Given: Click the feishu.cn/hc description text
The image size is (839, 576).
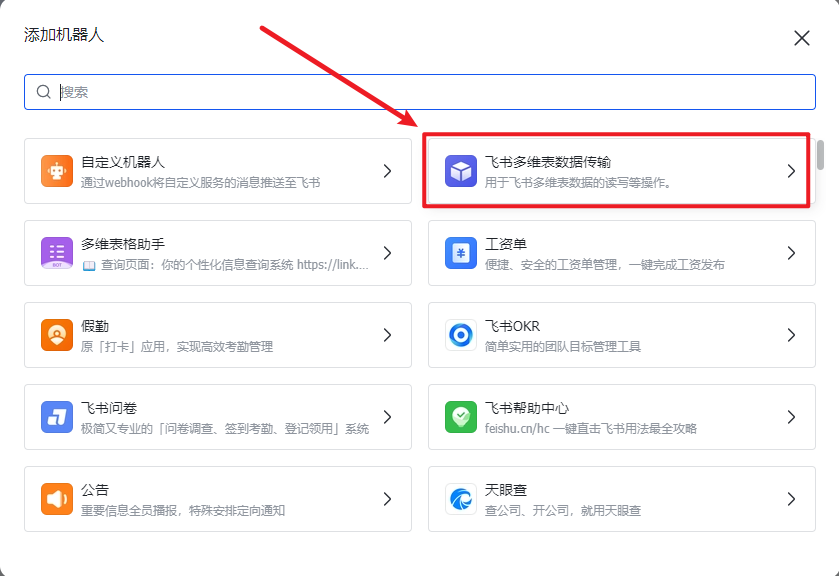Looking at the screenshot, I should pyautogui.click(x=591, y=429).
